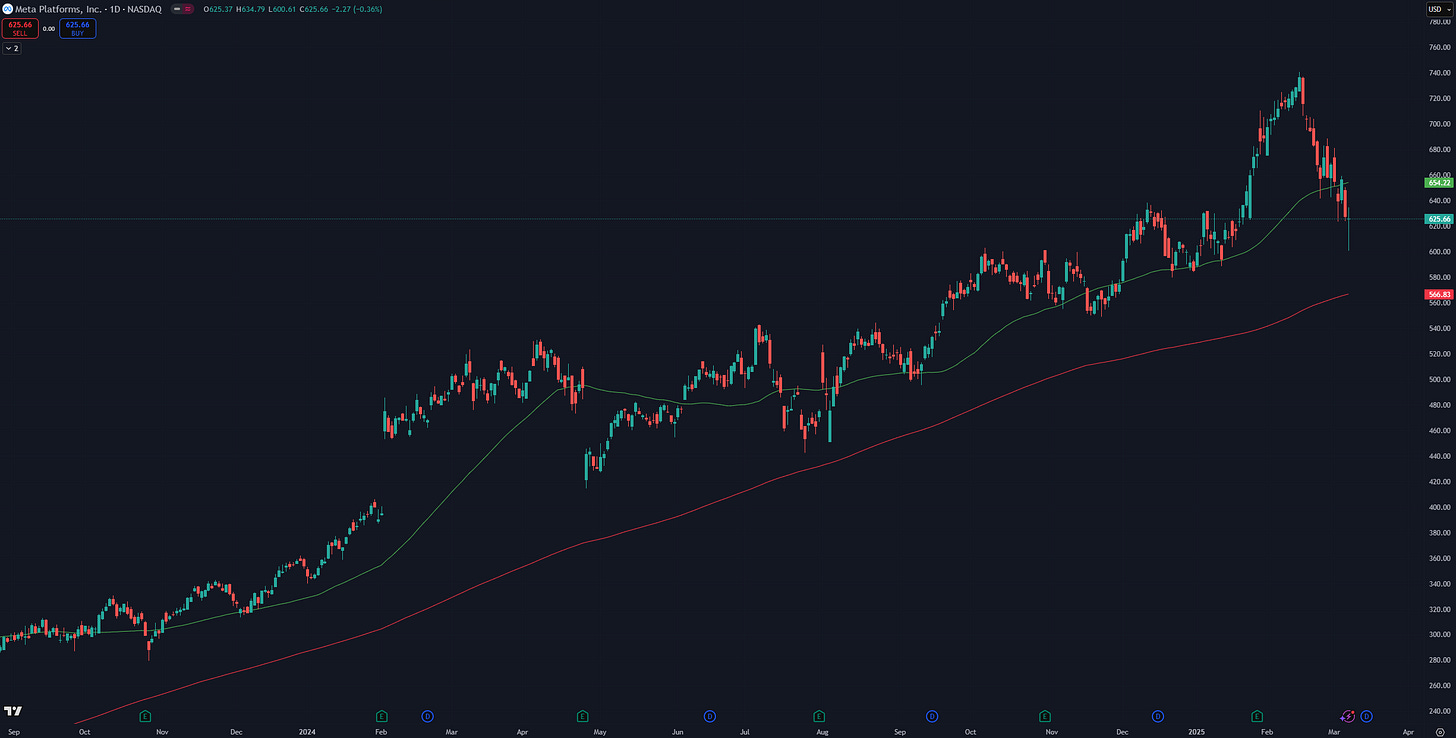This screenshot has width=1456, height=738.
Task: Click the pink data-mode icon beside NASDAQ
Action: pyautogui.click(x=187, y=9)
